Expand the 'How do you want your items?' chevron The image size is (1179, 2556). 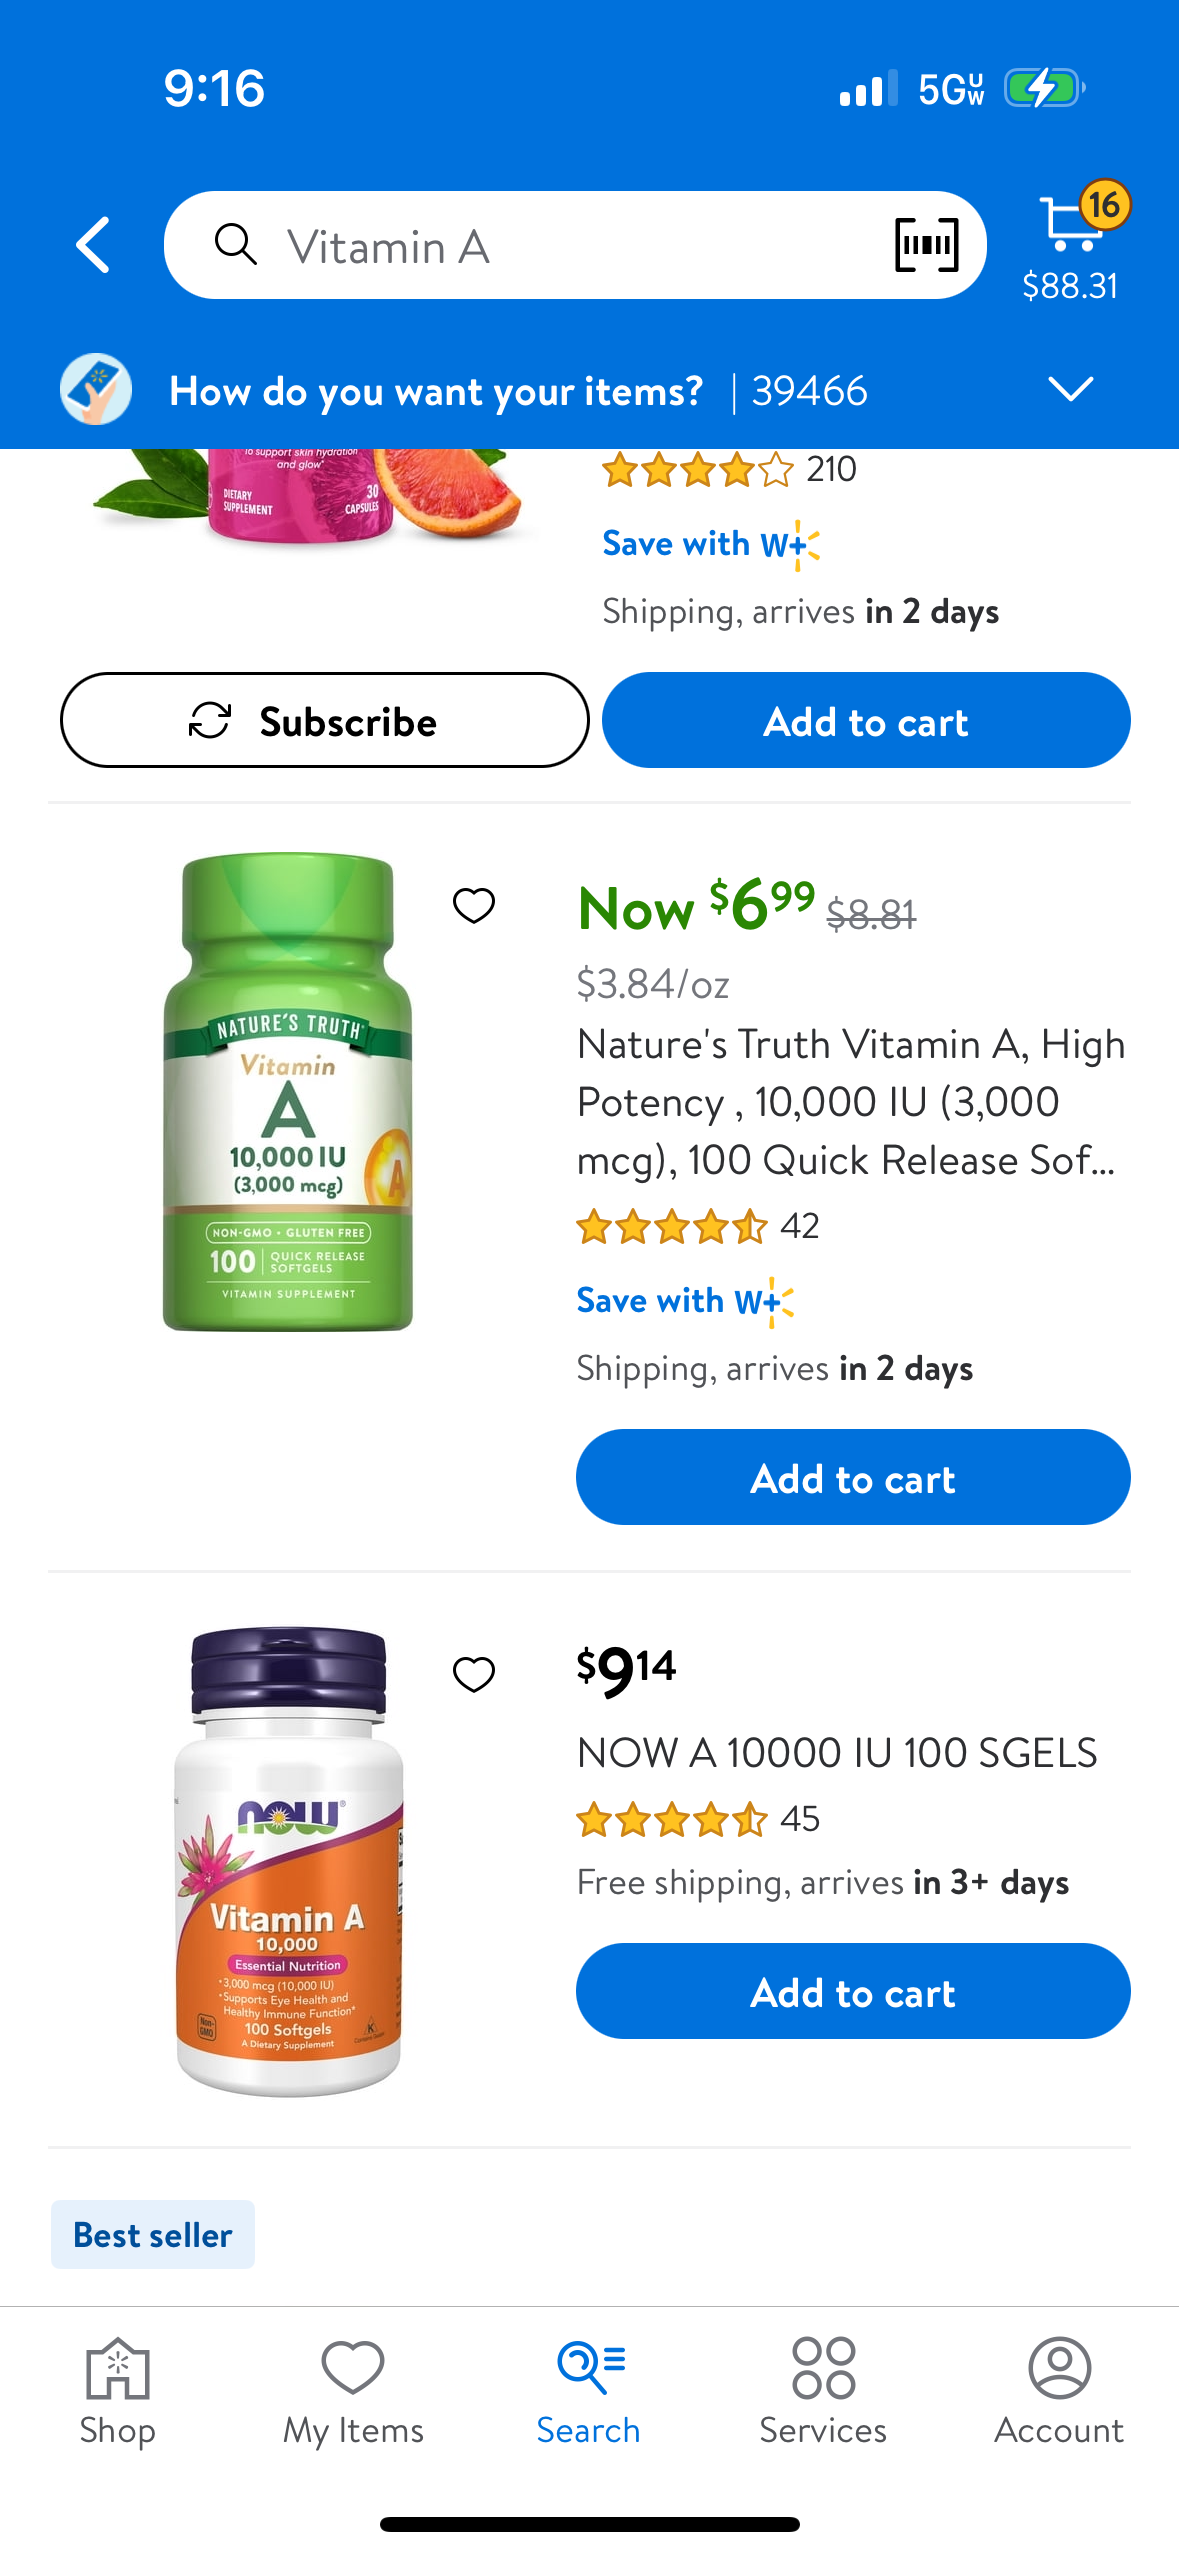coord(1070,389)
